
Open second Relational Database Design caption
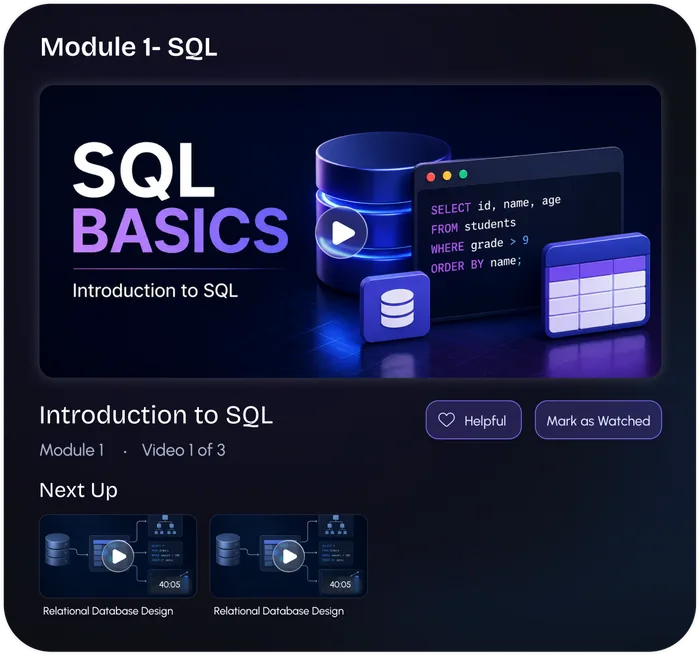(279, 611)
